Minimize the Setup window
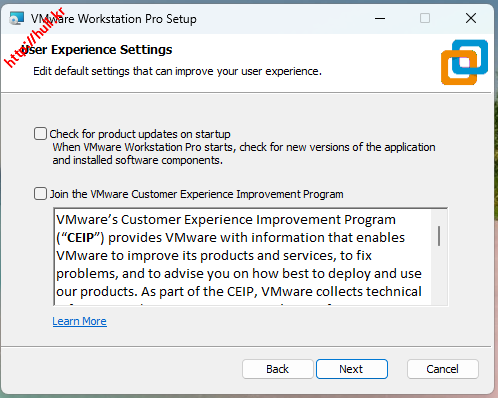Screen dimensions: 498x398 pyautogui.click(x=380, y=18)
